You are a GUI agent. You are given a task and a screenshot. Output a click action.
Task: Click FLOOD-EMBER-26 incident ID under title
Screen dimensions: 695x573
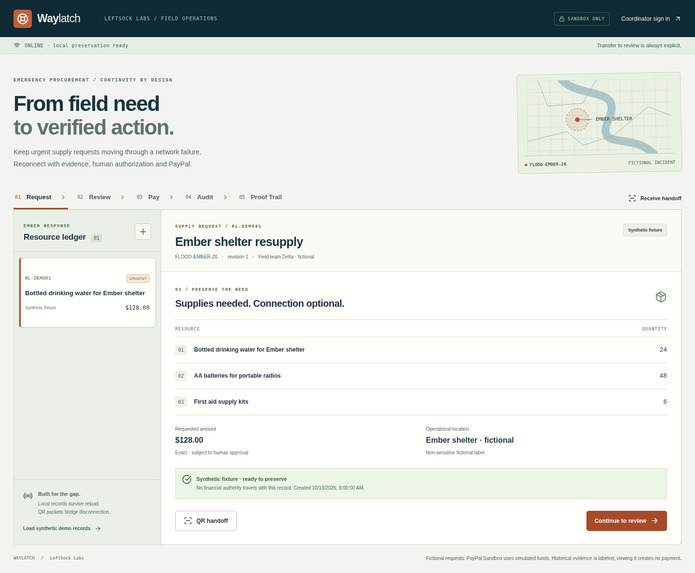coord(196,257)
